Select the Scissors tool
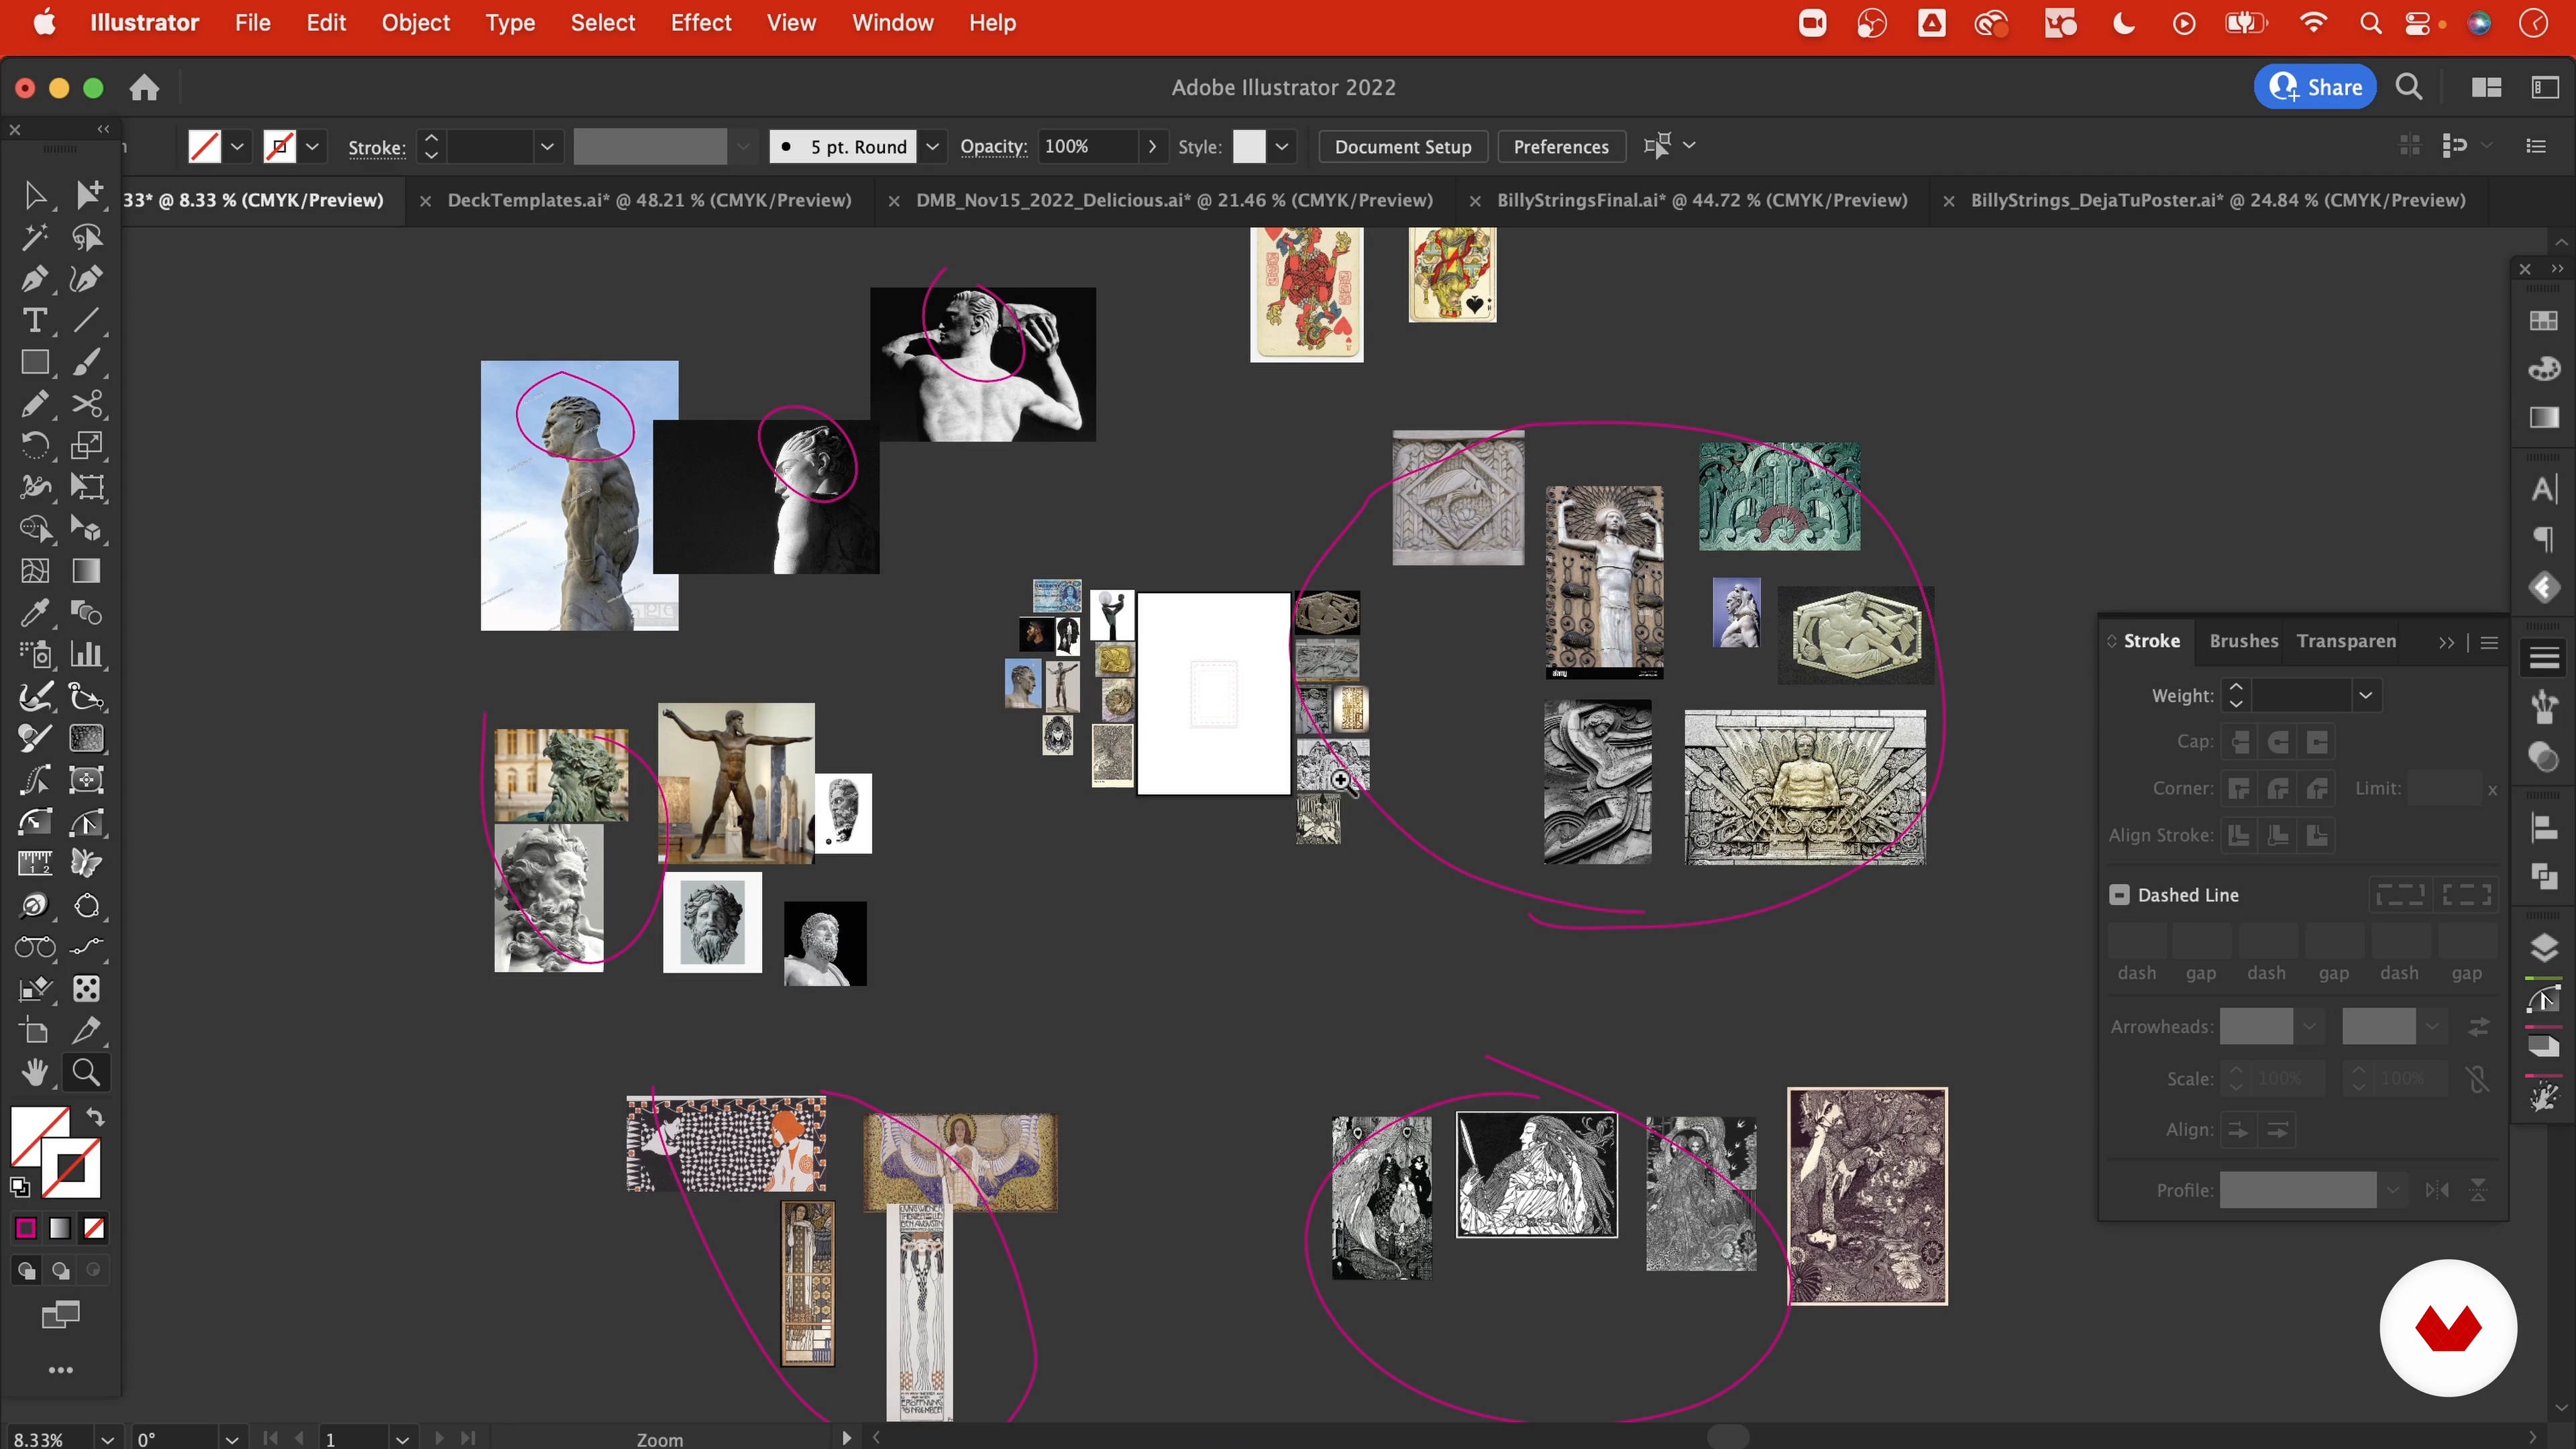This screenshot has height=1449, width=2576. click(x=87, y=404)
